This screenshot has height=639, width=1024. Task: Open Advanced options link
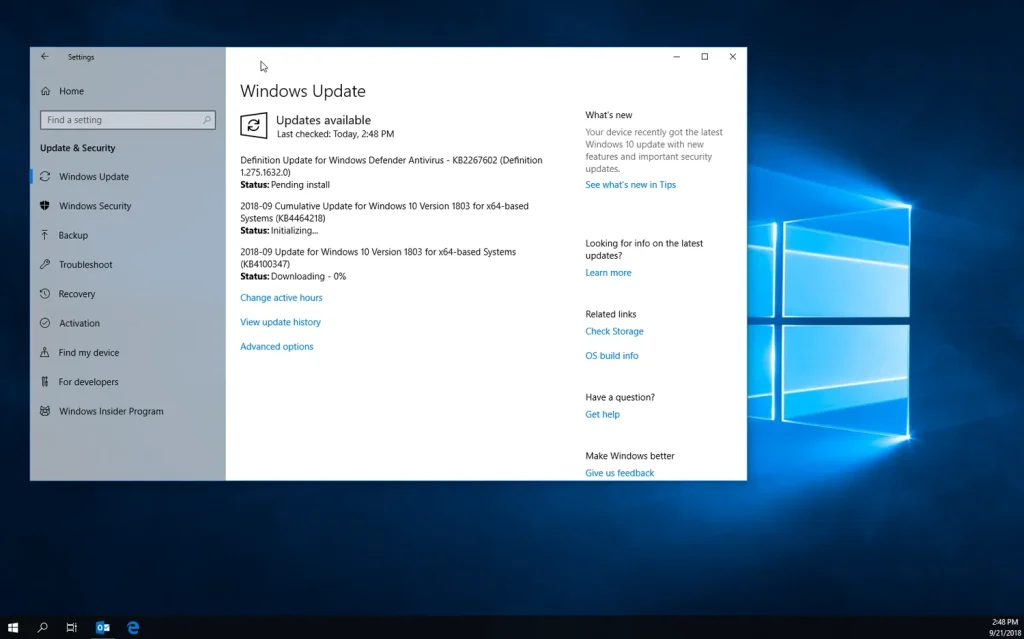(277, 347)
